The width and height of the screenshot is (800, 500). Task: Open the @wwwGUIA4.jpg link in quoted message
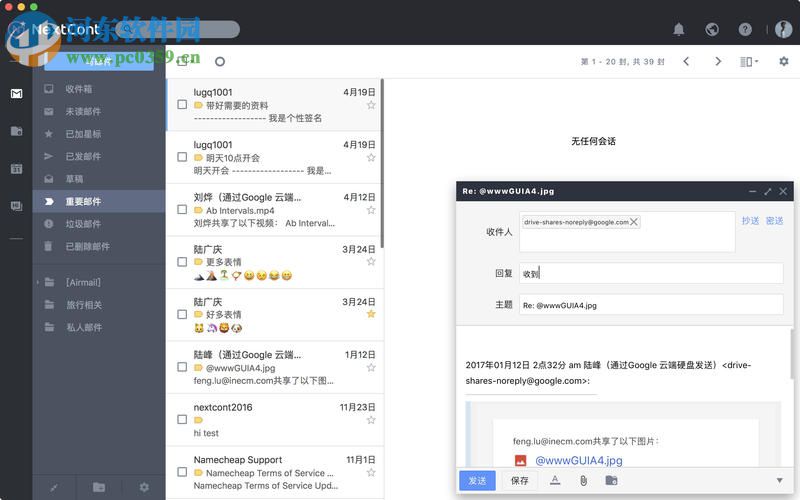click(579, 460)
